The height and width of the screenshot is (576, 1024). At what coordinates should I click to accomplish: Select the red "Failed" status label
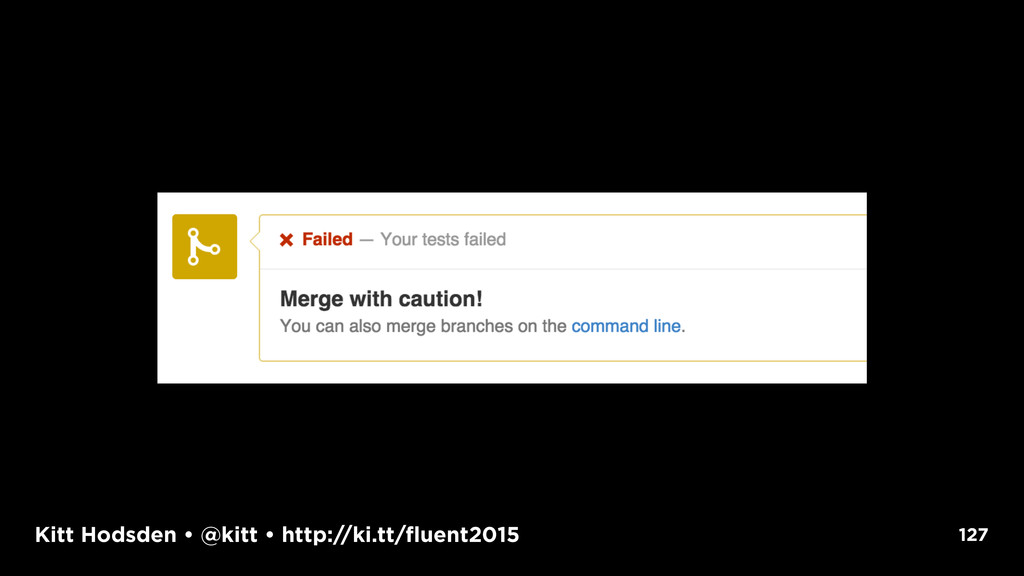pyautogui.click(x=327, y=239)
